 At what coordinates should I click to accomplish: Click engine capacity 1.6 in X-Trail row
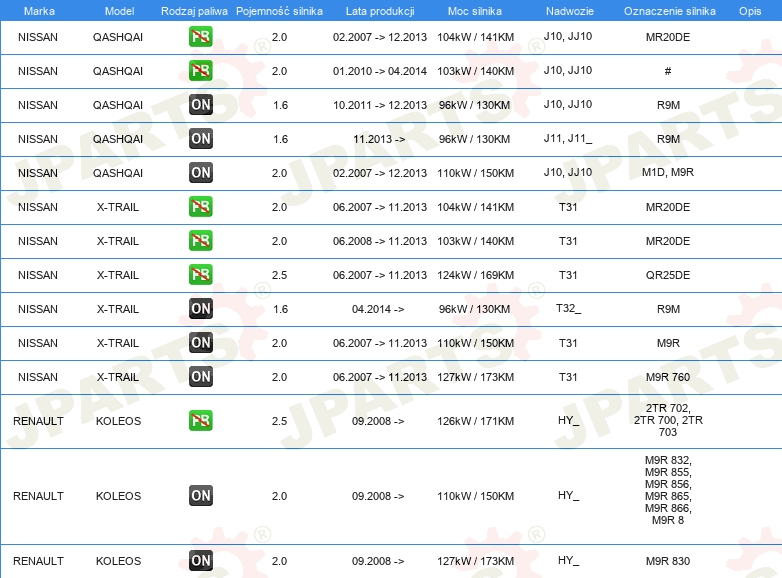[280, 309]
